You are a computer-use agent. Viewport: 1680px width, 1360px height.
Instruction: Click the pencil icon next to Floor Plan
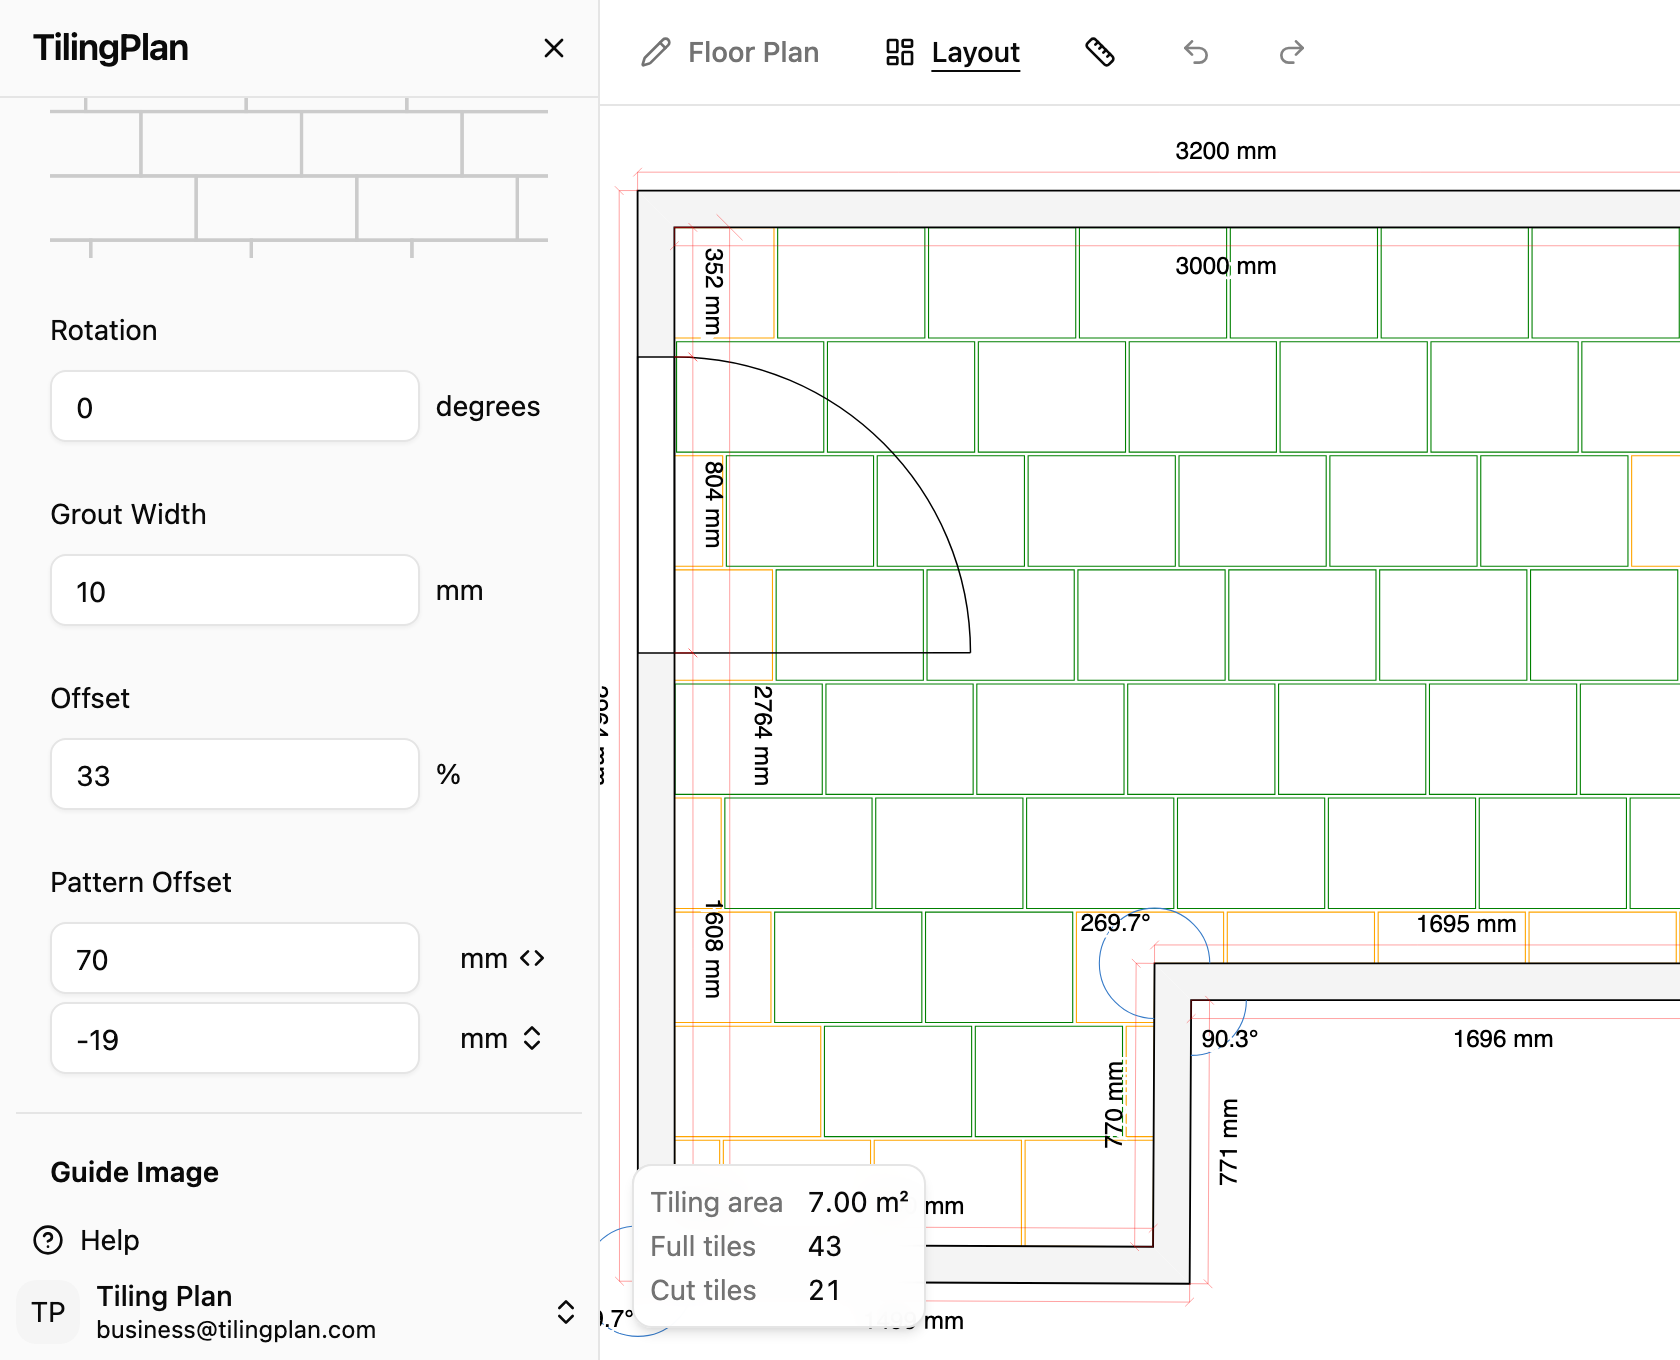pyautogui.click(x=656, y=52)
